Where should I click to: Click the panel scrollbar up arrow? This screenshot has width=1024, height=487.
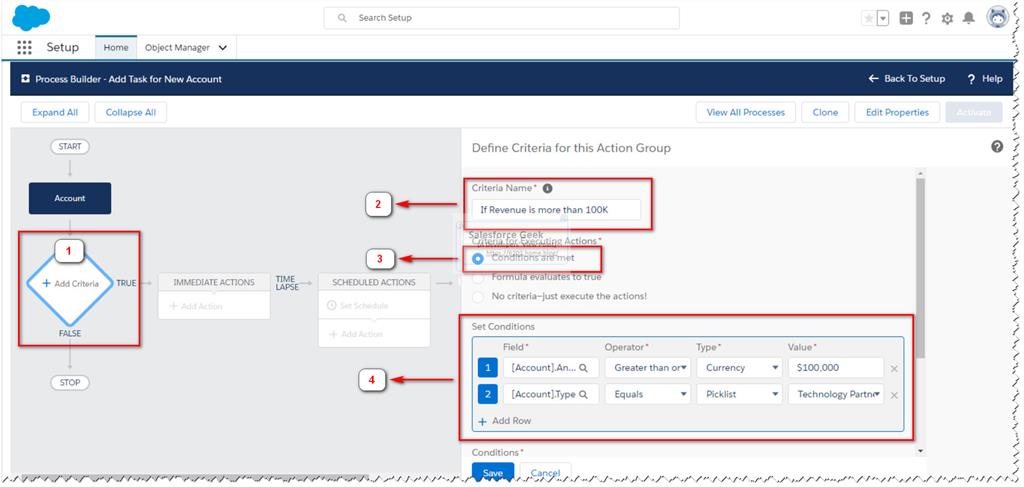(x=920, y=174)
